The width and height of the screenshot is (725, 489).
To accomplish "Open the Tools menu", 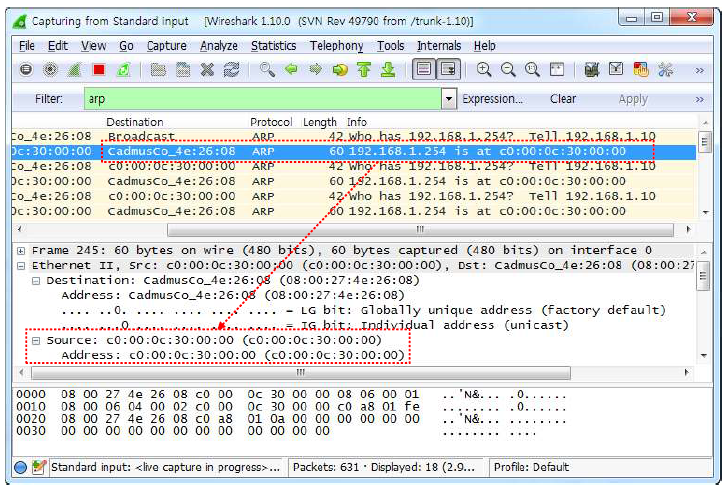I will coord(390,46).
